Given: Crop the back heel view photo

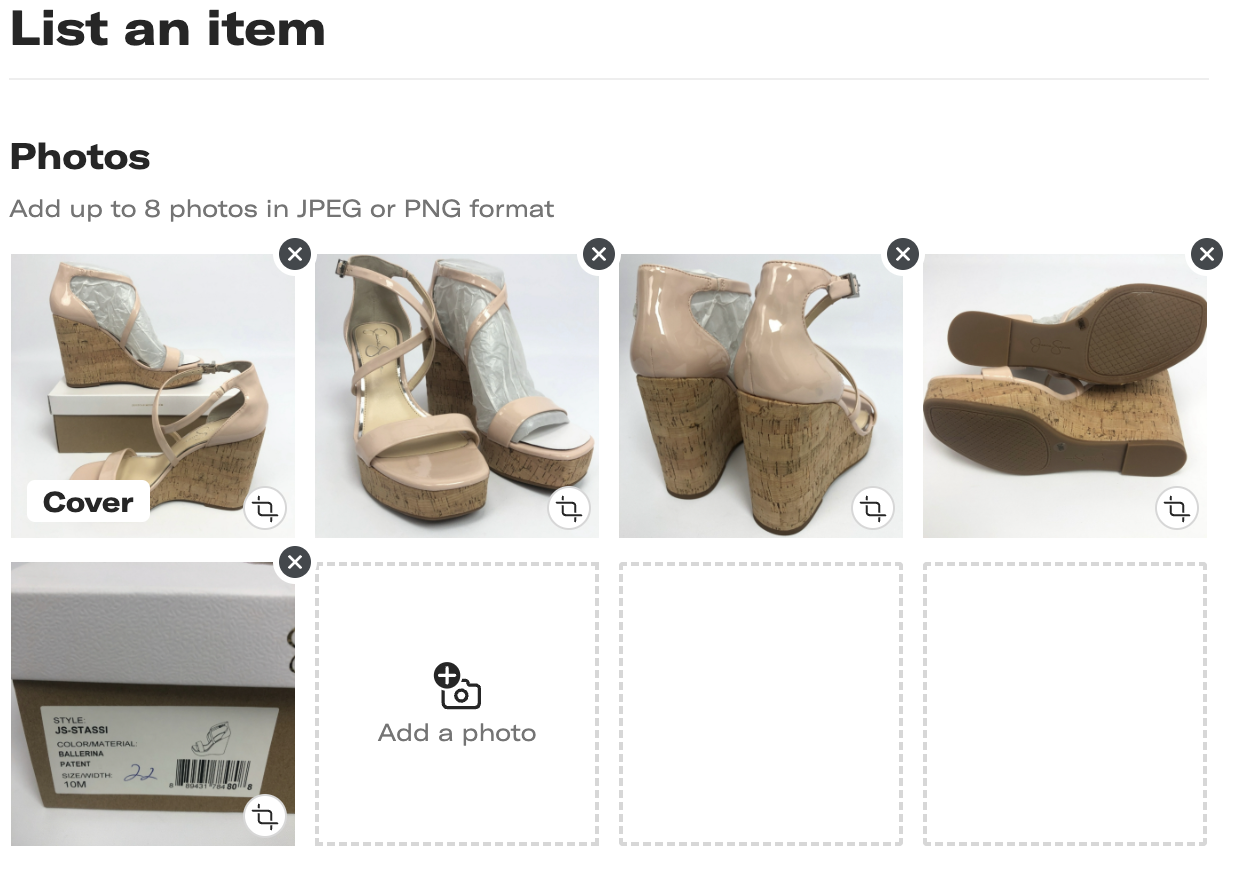Looking at the screenshot, I should point(873,509).
